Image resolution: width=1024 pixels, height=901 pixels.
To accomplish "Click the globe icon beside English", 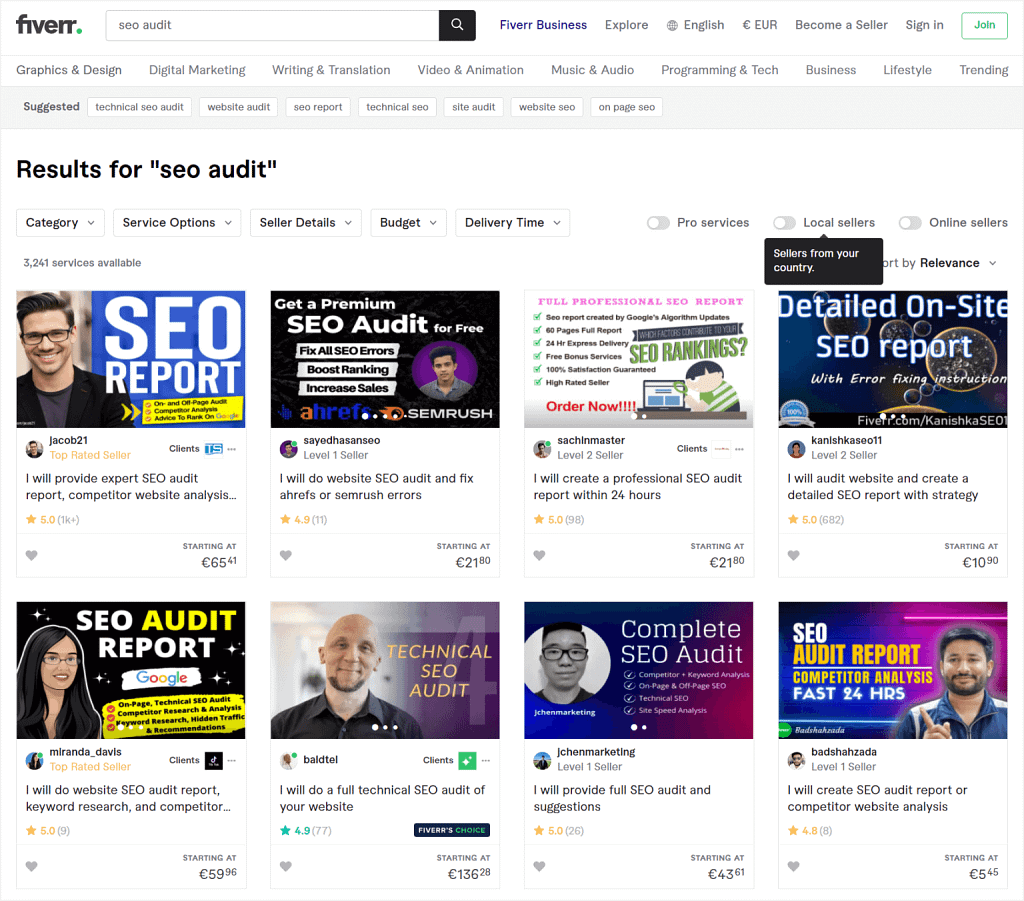I will (x=672, y=25).
